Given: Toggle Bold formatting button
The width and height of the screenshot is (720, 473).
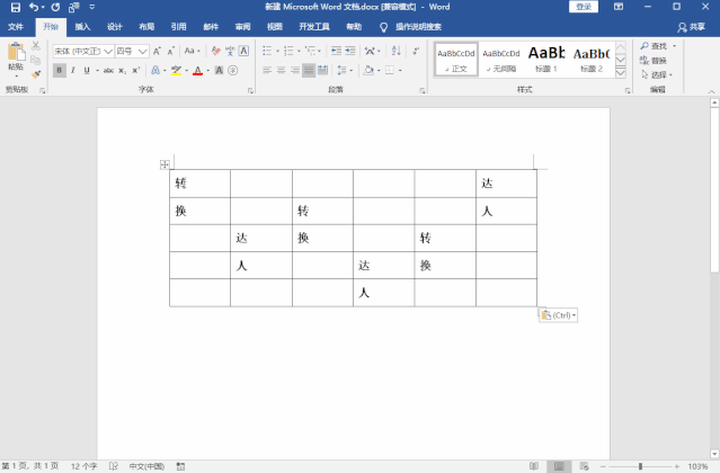Looking at the screenshot, I should [59, 70].
